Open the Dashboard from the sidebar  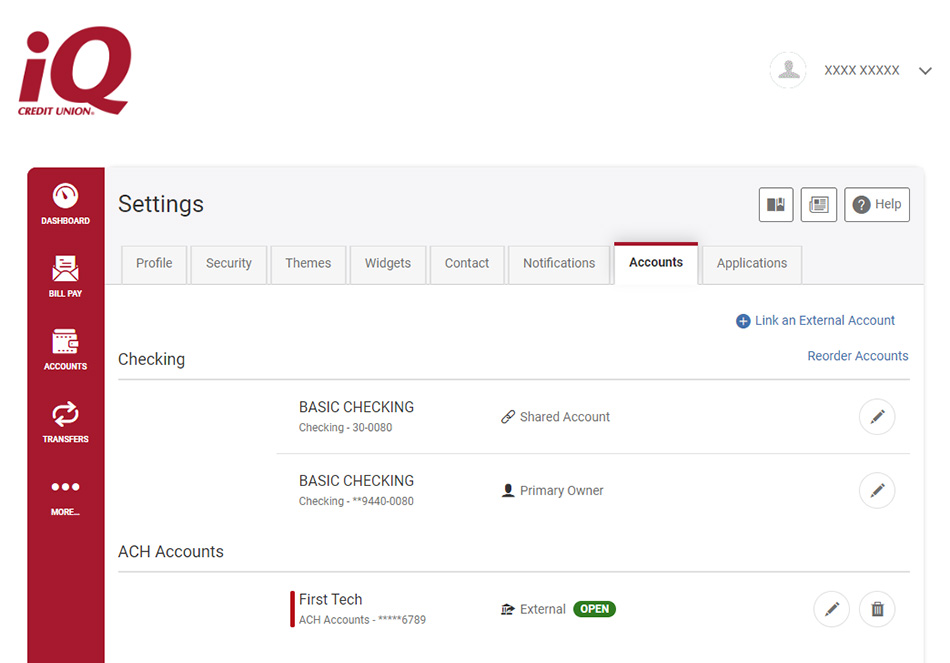[x=65, y=203]
